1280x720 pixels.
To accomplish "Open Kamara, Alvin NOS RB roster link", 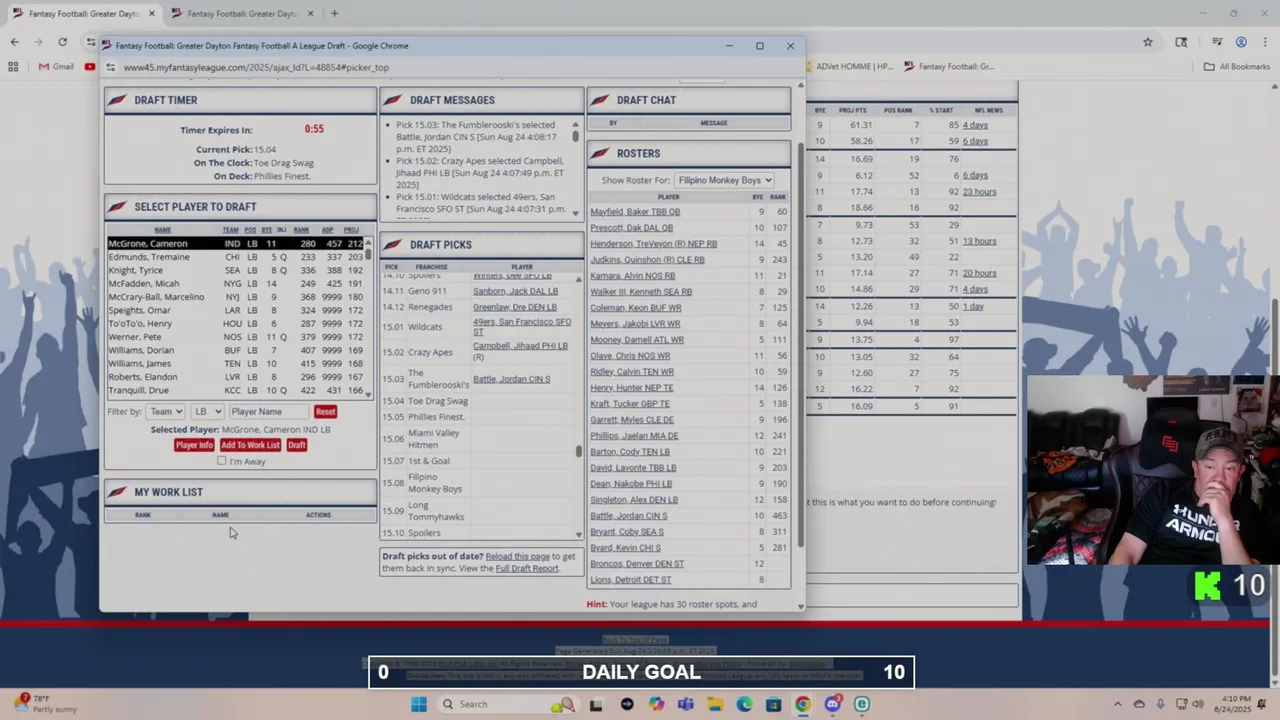I will click(x=632, y=276).
